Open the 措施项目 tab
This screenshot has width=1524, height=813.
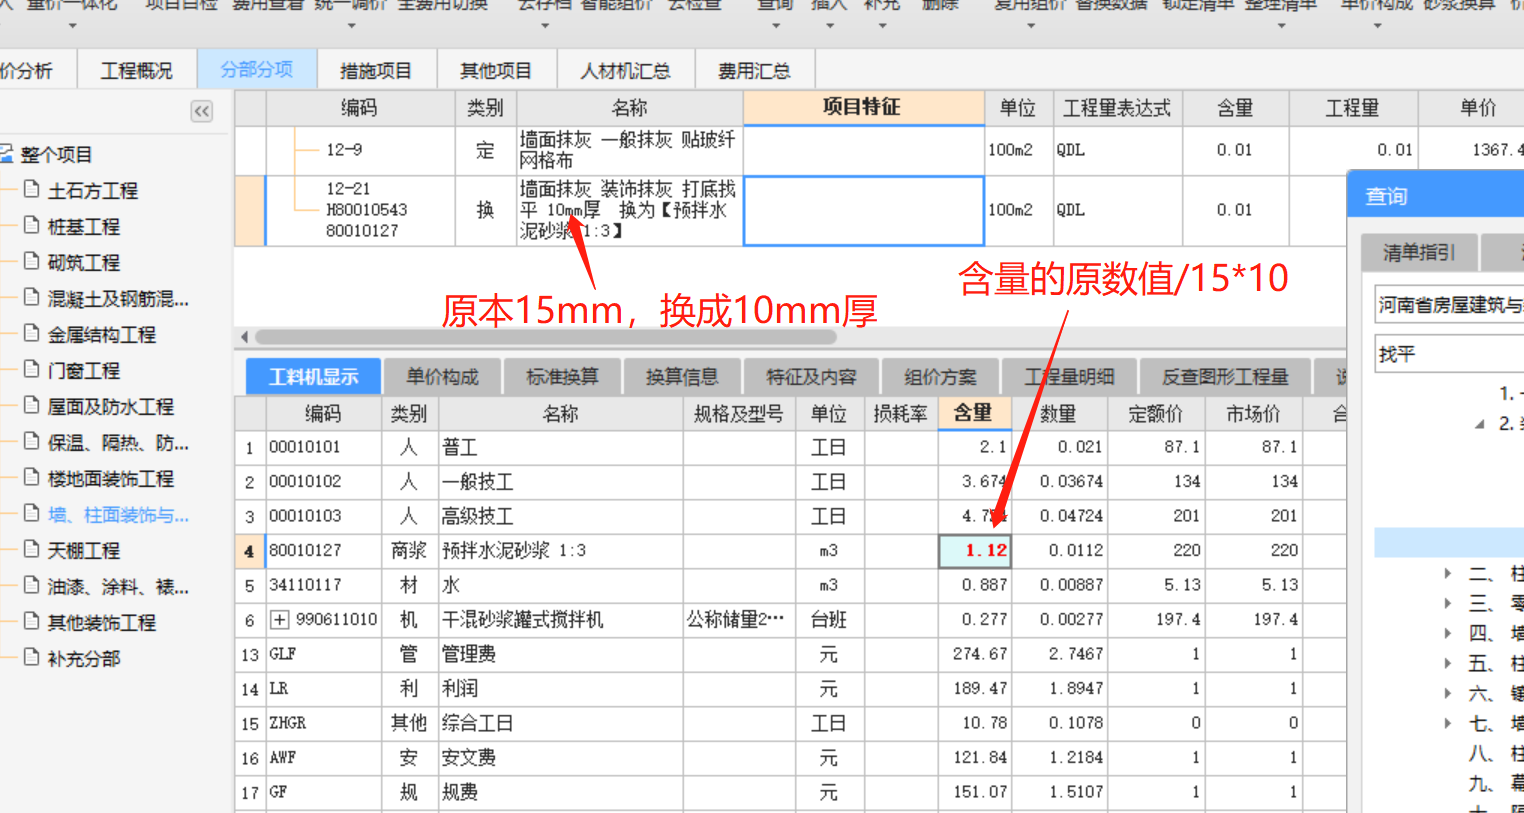click(376, 70)
